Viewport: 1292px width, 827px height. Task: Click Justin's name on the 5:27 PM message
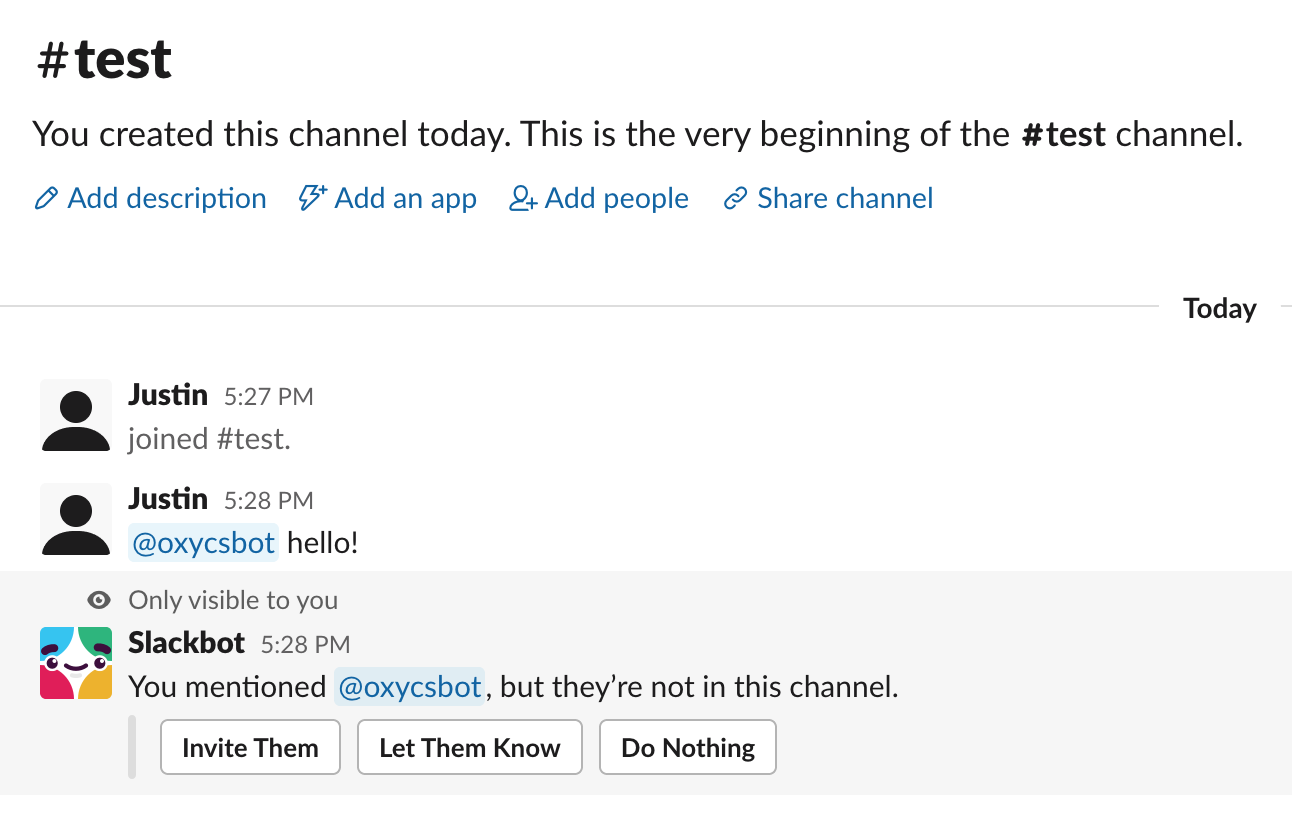pyautogui.click(x=168, y=395)
